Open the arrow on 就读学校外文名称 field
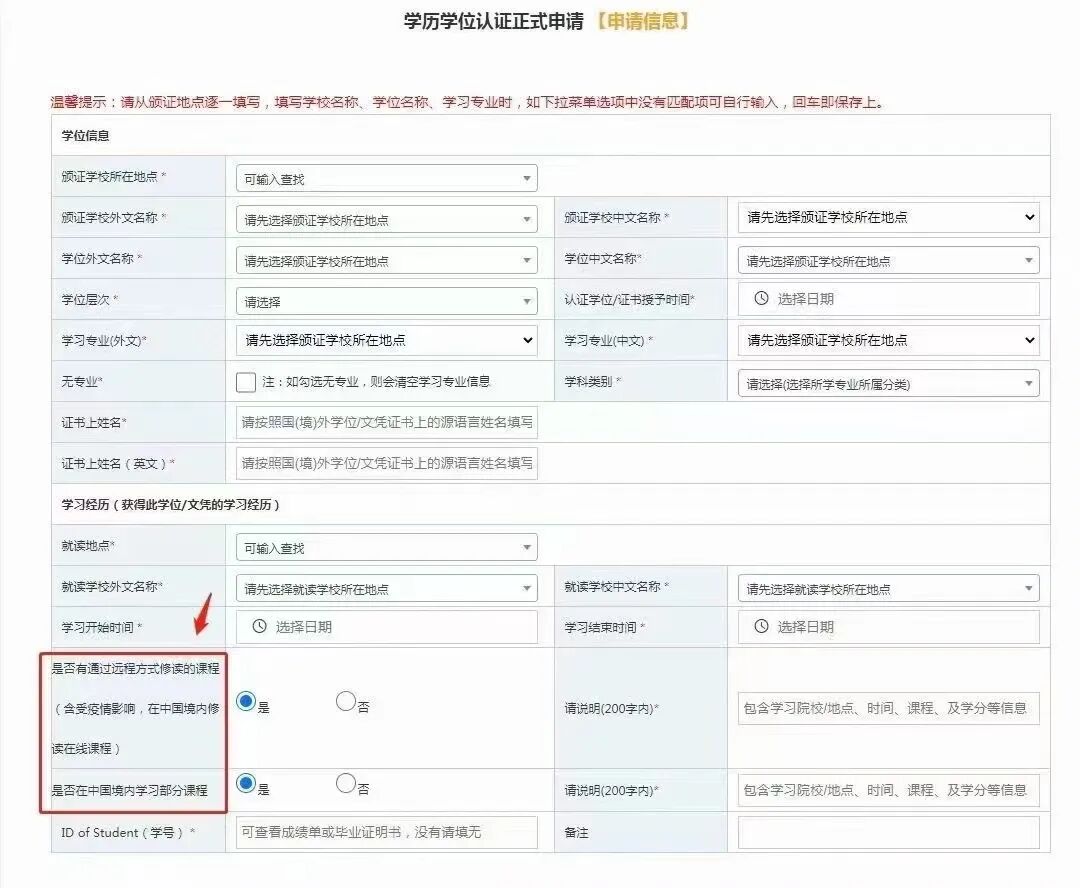This screenshot has height=888, width=1080. point(527,586)
